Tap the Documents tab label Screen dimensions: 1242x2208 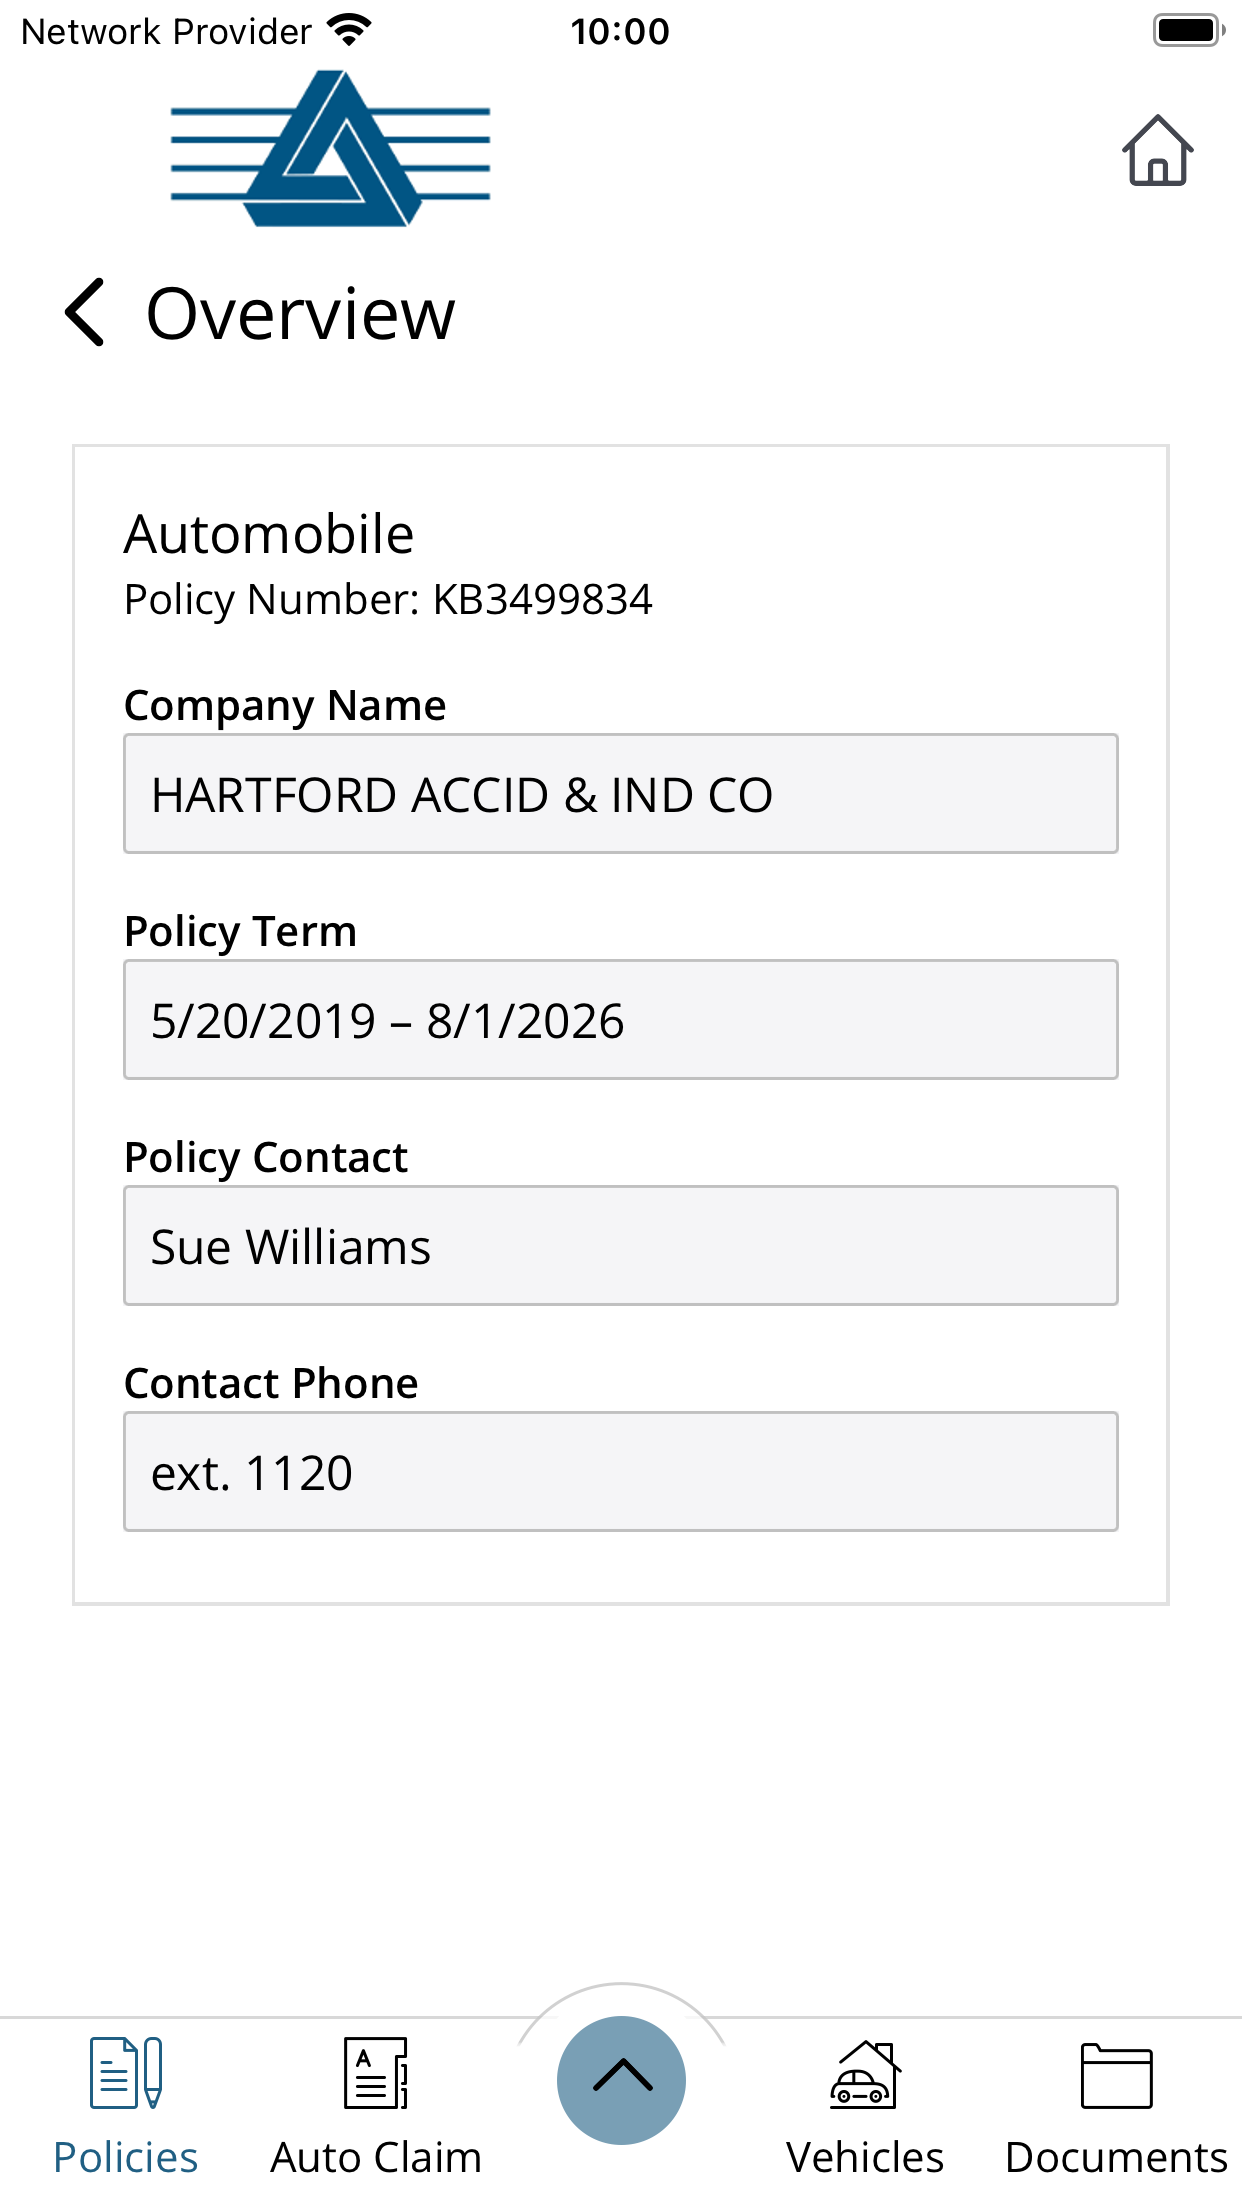coord(1116,2158)
